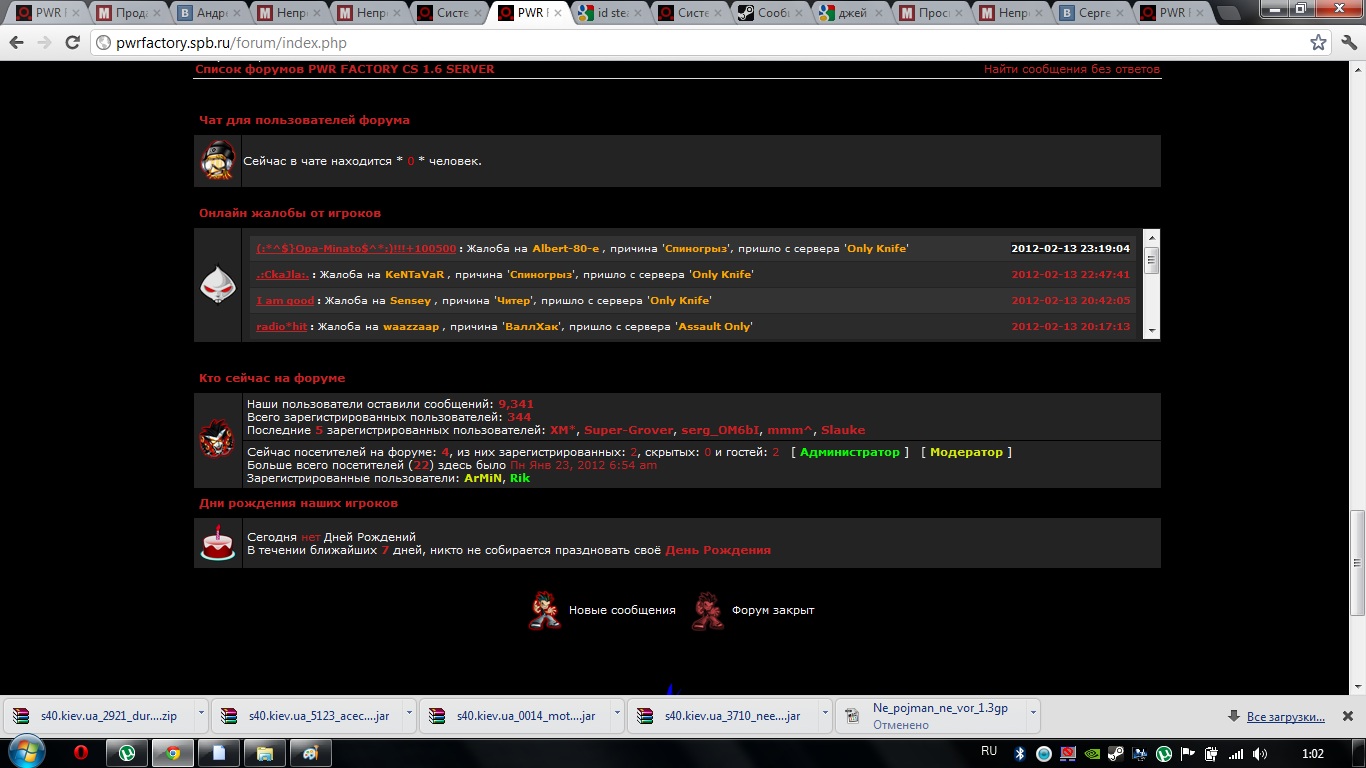Open the Chrome wrench settings menu
Viewport: 1366px width, 768px height.
(1347, 43)
